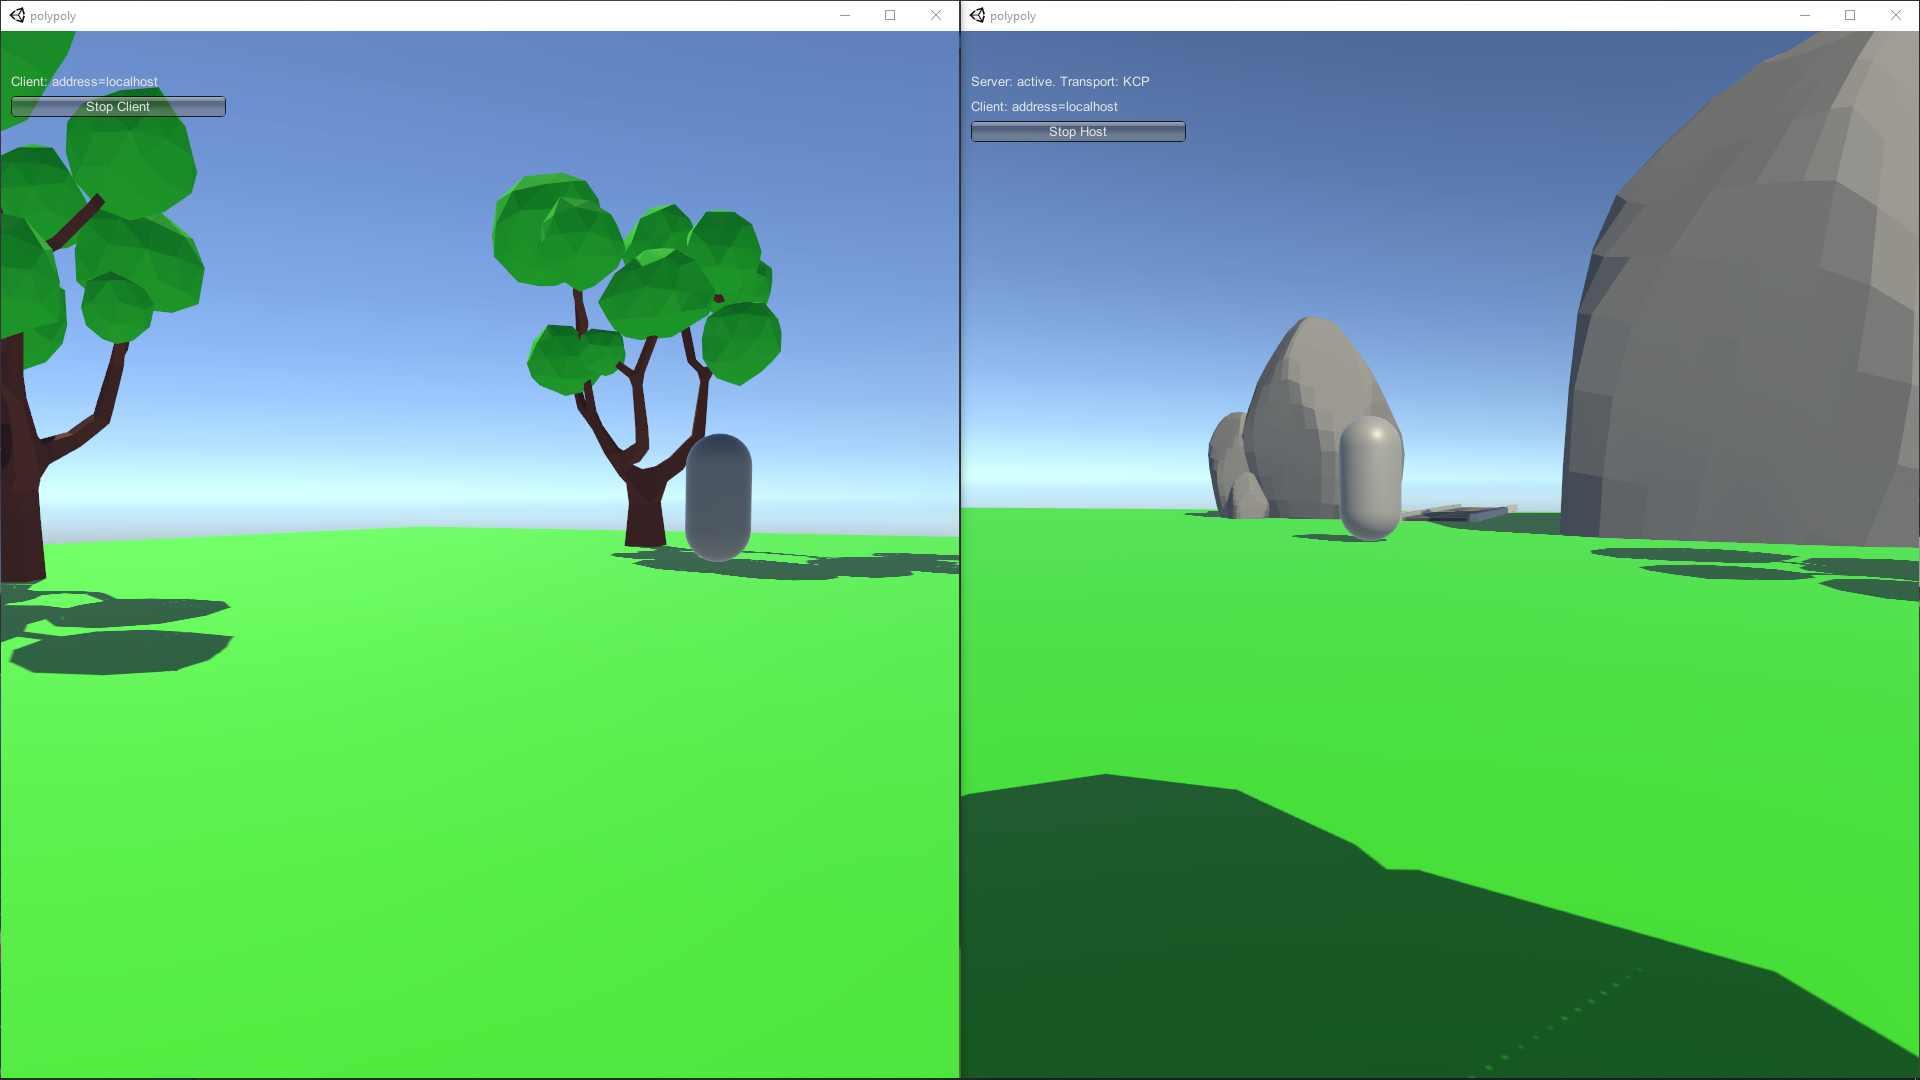Click Unity logo icon in right window
1920x1080 pixels.
pyautogui.click(x=977, y=15)
